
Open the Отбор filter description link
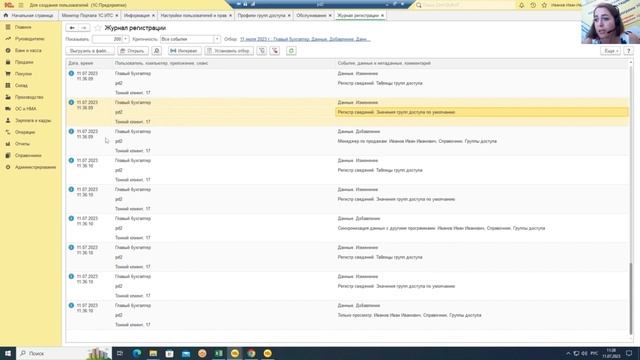[x=305, y=39]
